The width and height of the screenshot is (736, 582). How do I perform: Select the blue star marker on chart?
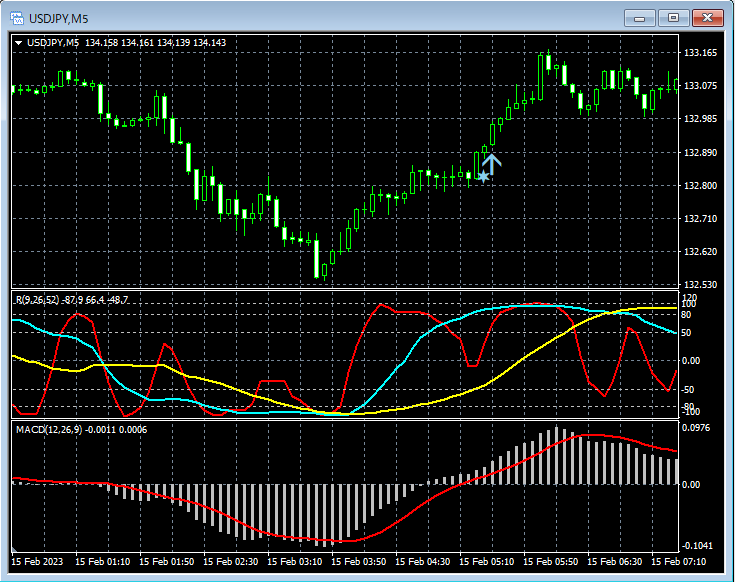coord(483,177)
